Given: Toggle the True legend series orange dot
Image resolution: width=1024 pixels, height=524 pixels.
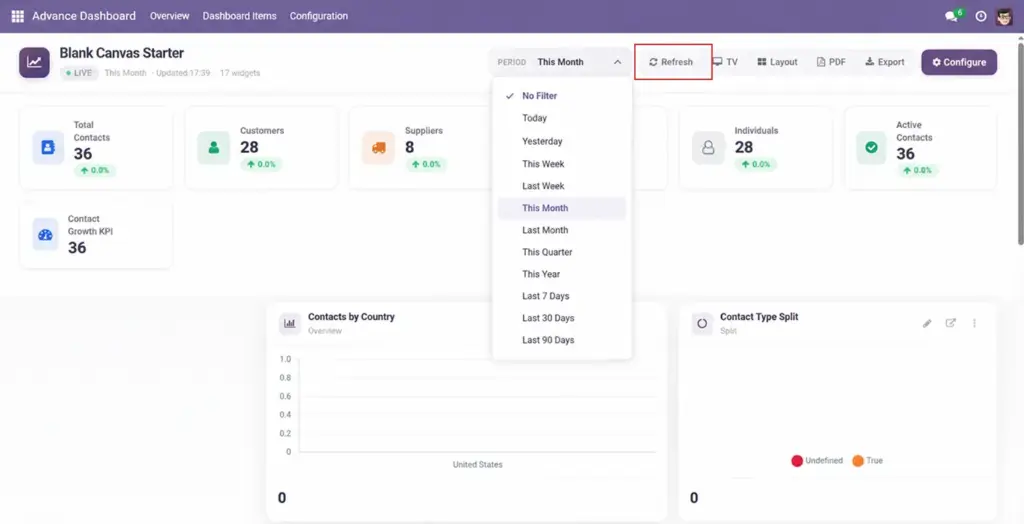Looking at the screenshot, I should pyautogui.click(x=857, y=461).
